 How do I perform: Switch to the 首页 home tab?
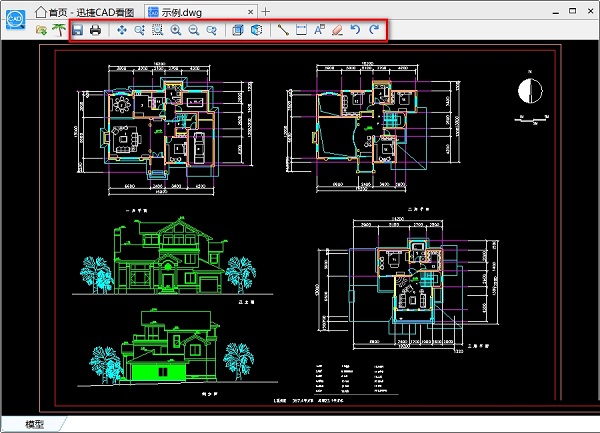(x=85, y=12)
